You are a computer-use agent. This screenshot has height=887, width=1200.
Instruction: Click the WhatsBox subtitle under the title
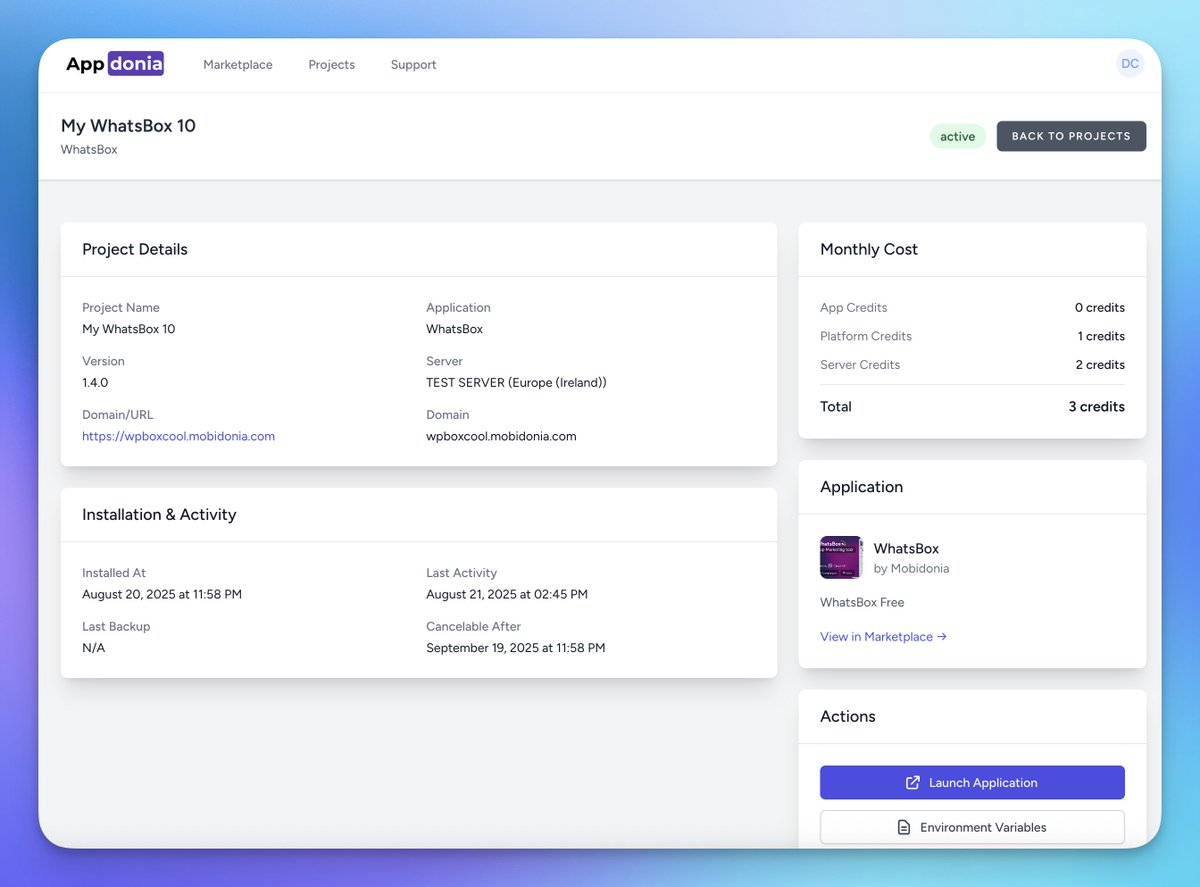point(89,150)
